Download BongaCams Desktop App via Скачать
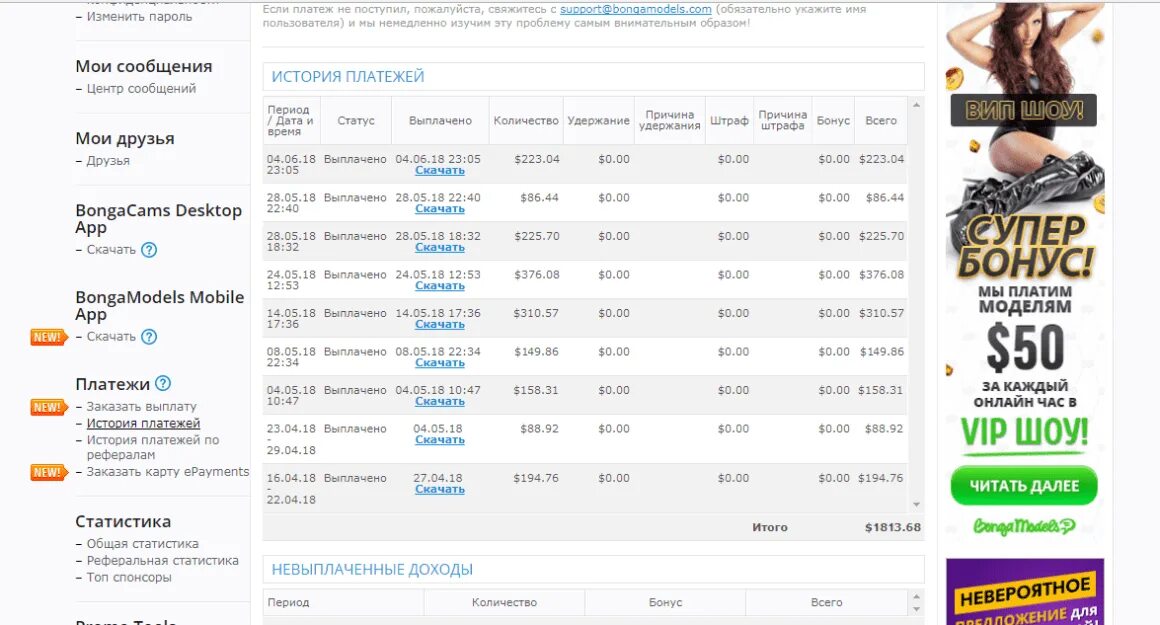Image resolution: width=1160 pixels, height=625 pixels. pyautogui.click(x=111, y=250)
